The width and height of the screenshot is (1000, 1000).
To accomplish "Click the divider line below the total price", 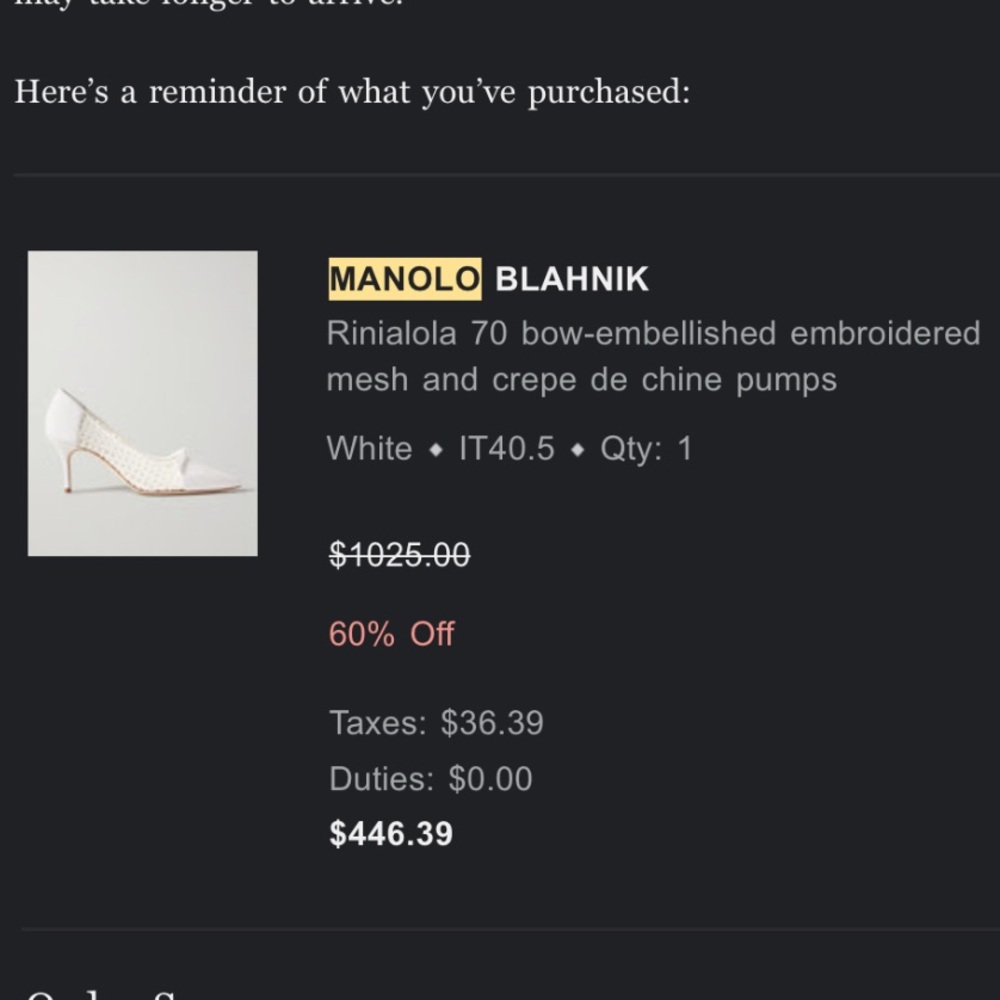I will pyautogui.click(x=510, y=930).
